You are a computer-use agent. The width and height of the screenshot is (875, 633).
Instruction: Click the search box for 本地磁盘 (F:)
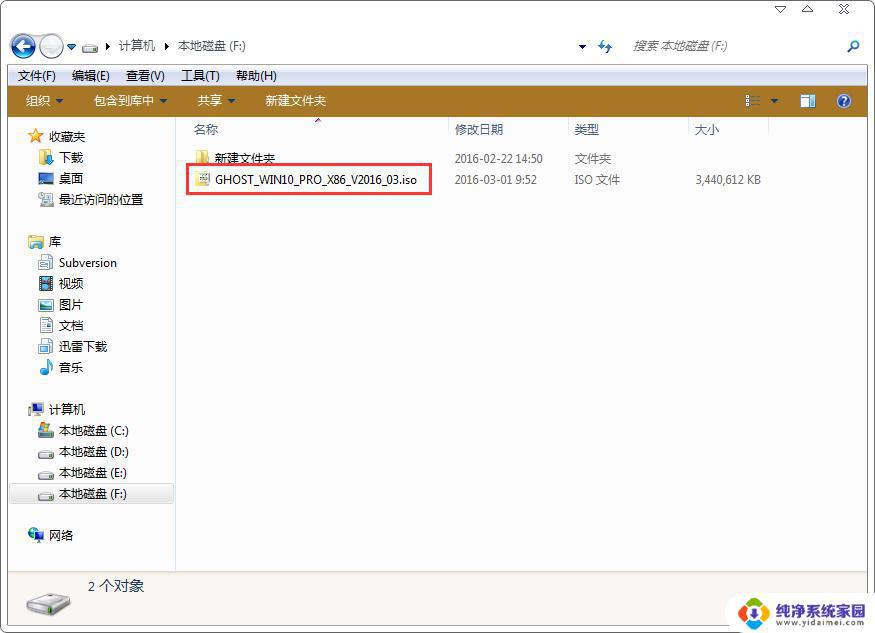pos(679,46)
